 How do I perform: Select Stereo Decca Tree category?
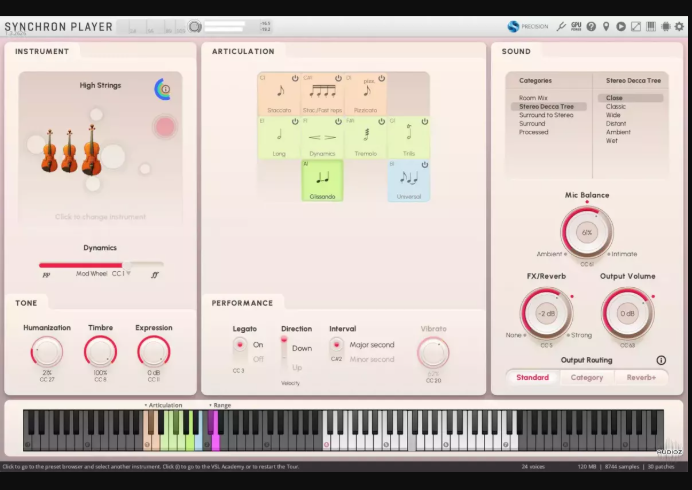point(549,106)
